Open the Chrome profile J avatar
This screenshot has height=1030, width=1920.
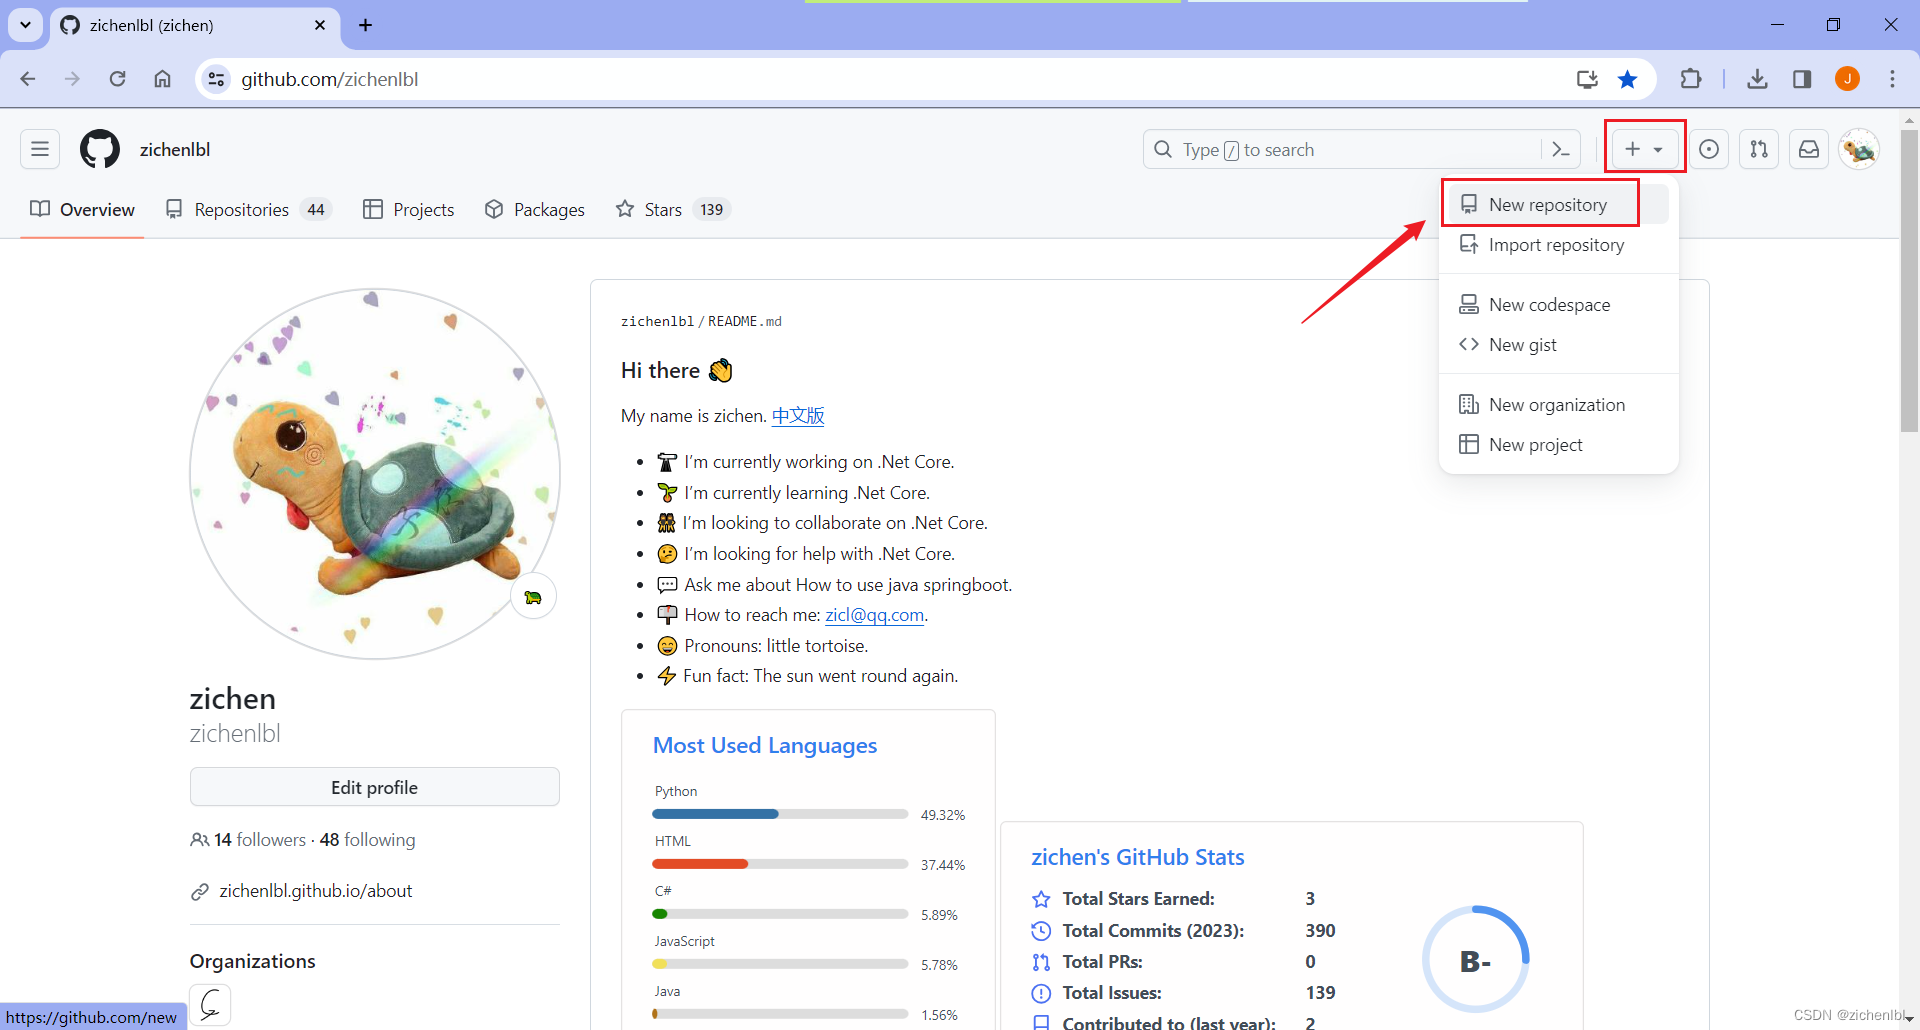click(x=1847, y=79)
